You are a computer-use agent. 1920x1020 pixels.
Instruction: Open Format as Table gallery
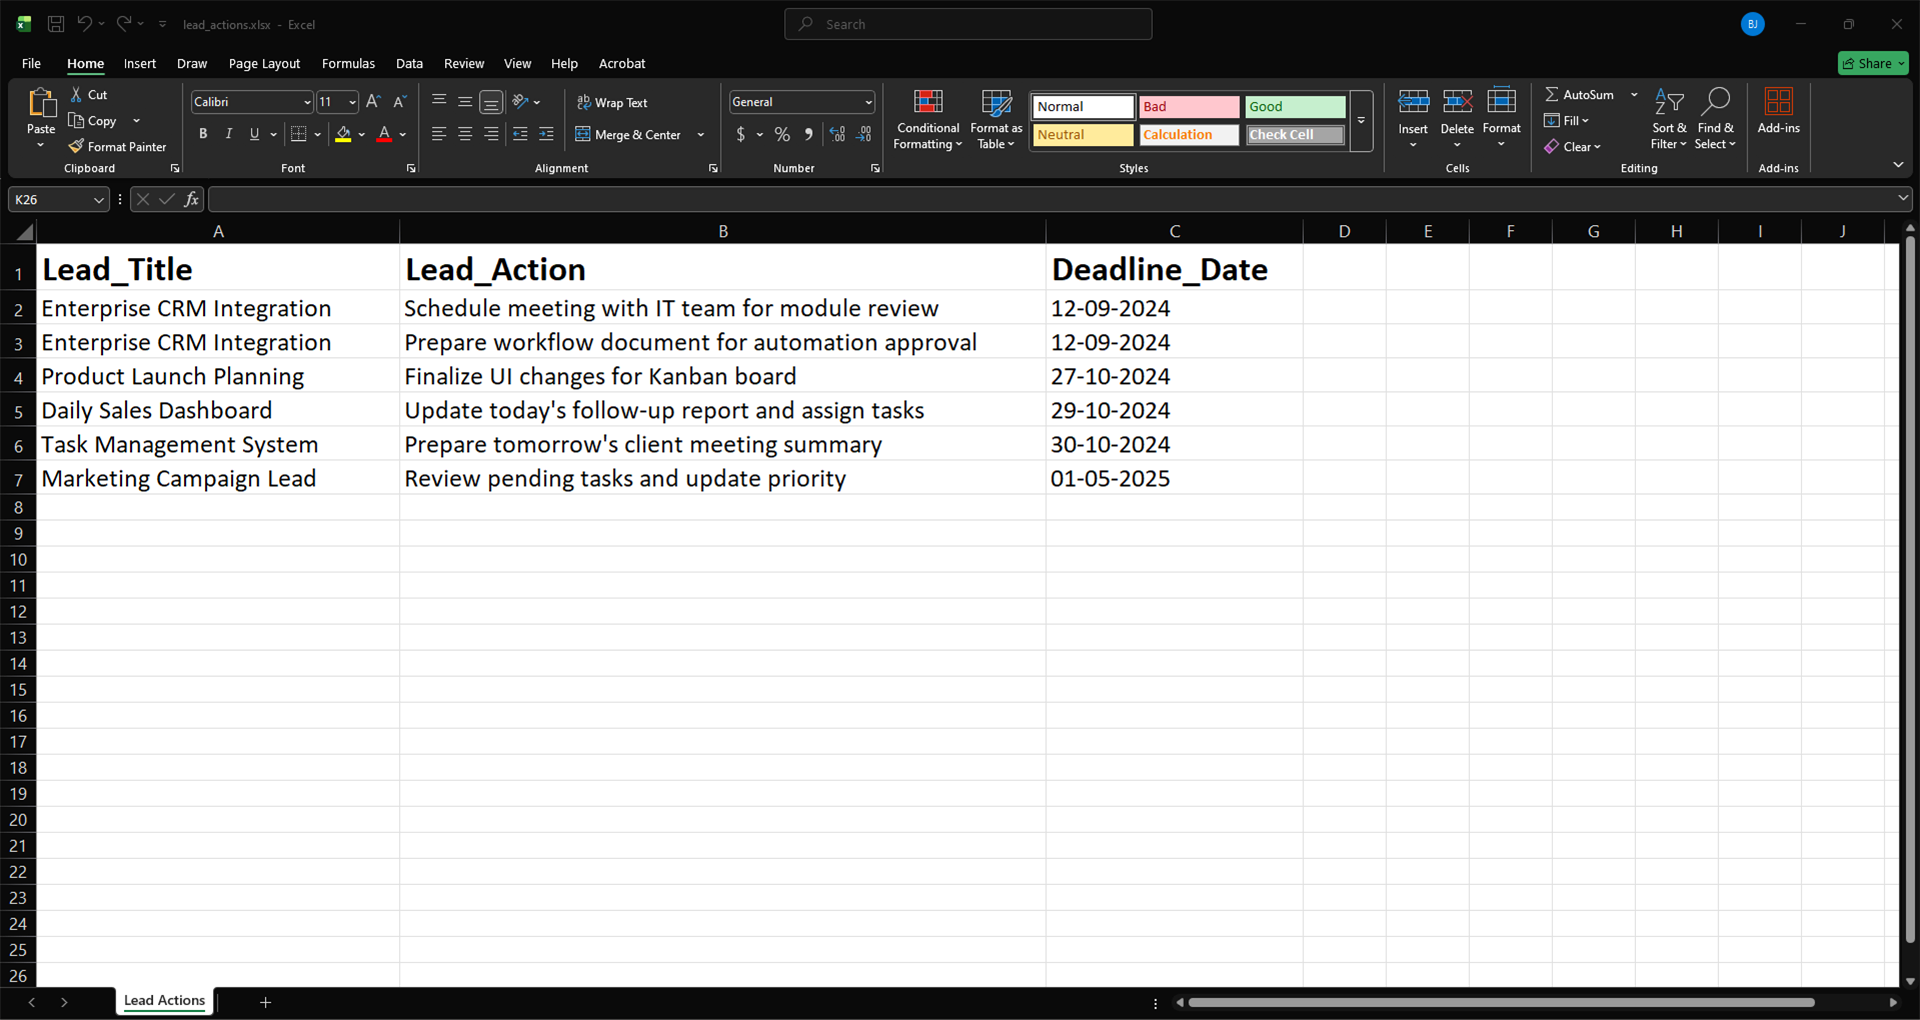(x=996, y=102)
